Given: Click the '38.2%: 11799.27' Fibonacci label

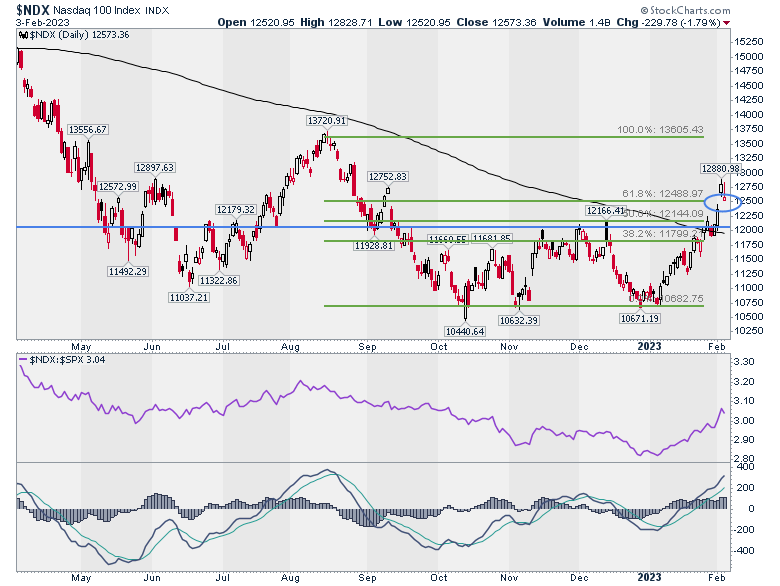Looking at the screenshot, I should click(663, 233).
